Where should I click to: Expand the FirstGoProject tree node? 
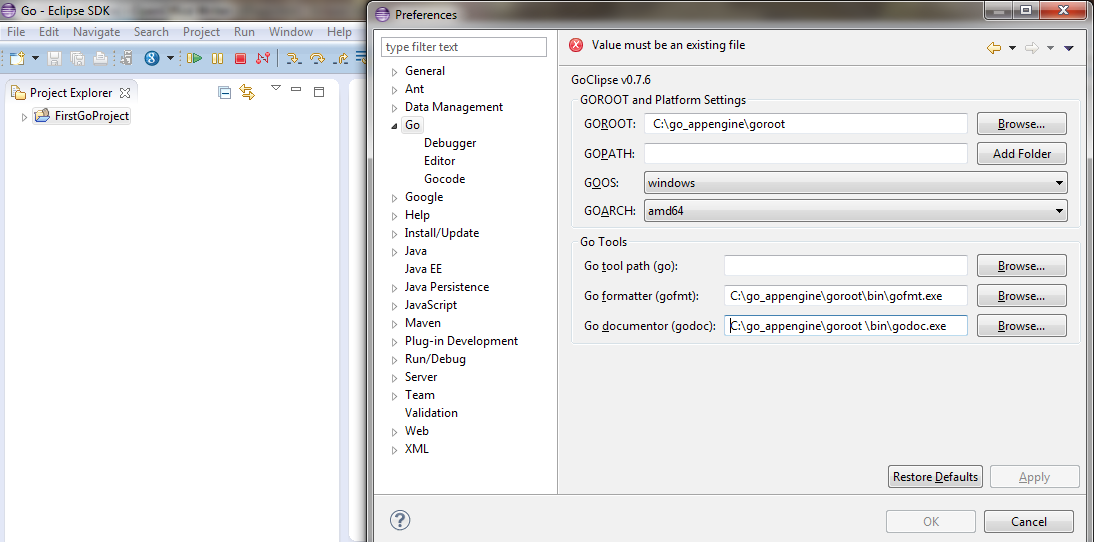24,117
